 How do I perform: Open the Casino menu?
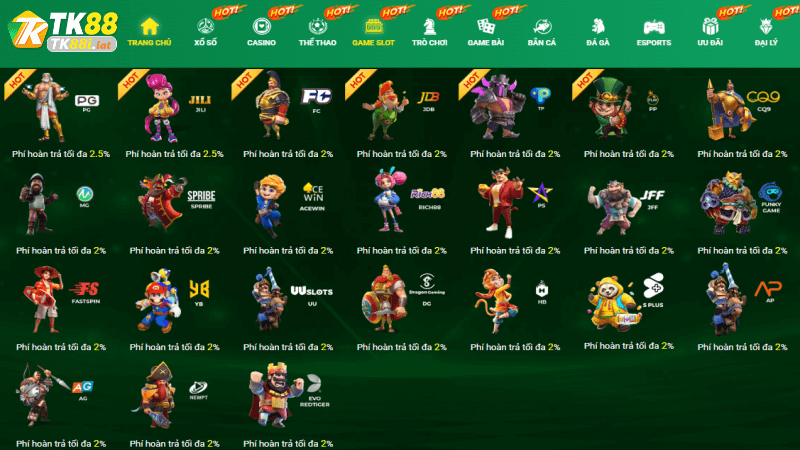tap(261, 32)
